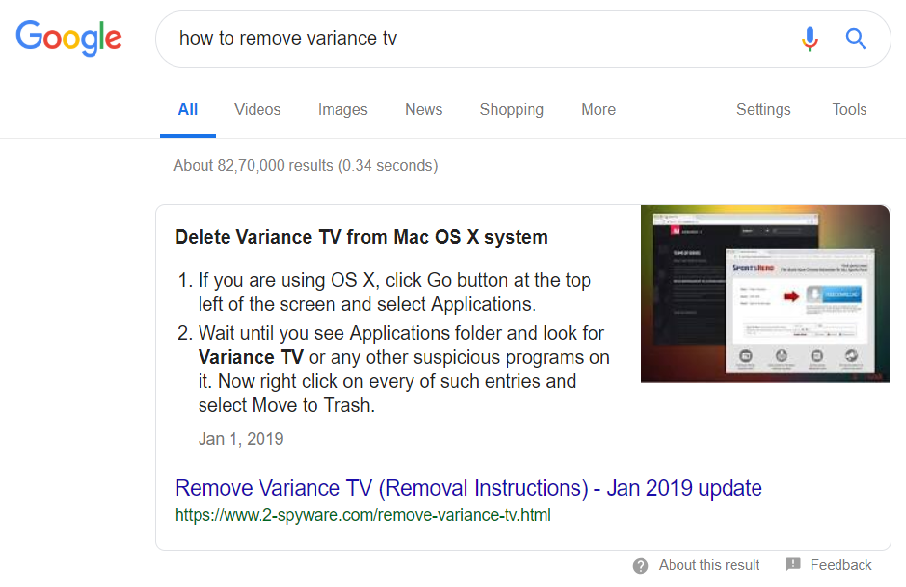Click the Google logo
906x587 pixels.
coord(68,38)
